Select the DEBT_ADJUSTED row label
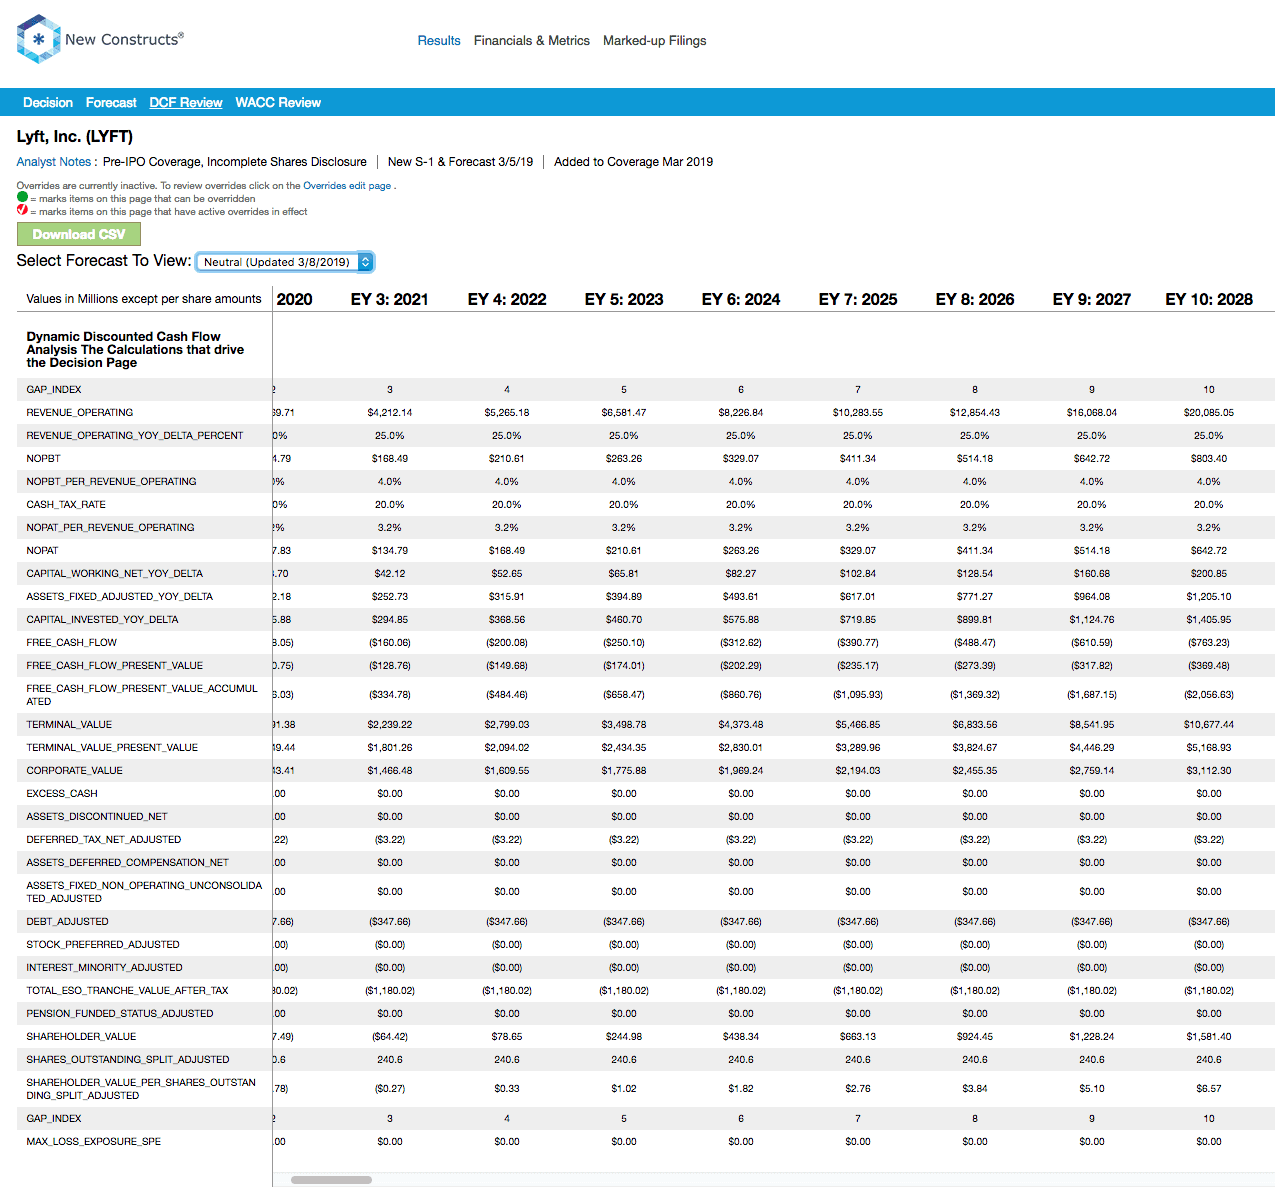This screenshot has height=1201, width=1275. 68,922
